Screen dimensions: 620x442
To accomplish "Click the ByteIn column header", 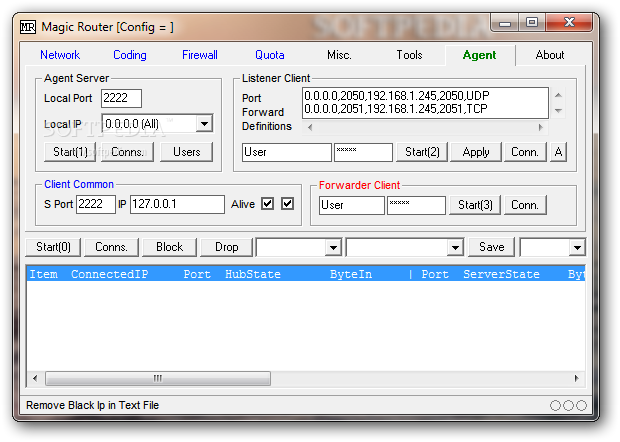I will click(x=351, y=274).
